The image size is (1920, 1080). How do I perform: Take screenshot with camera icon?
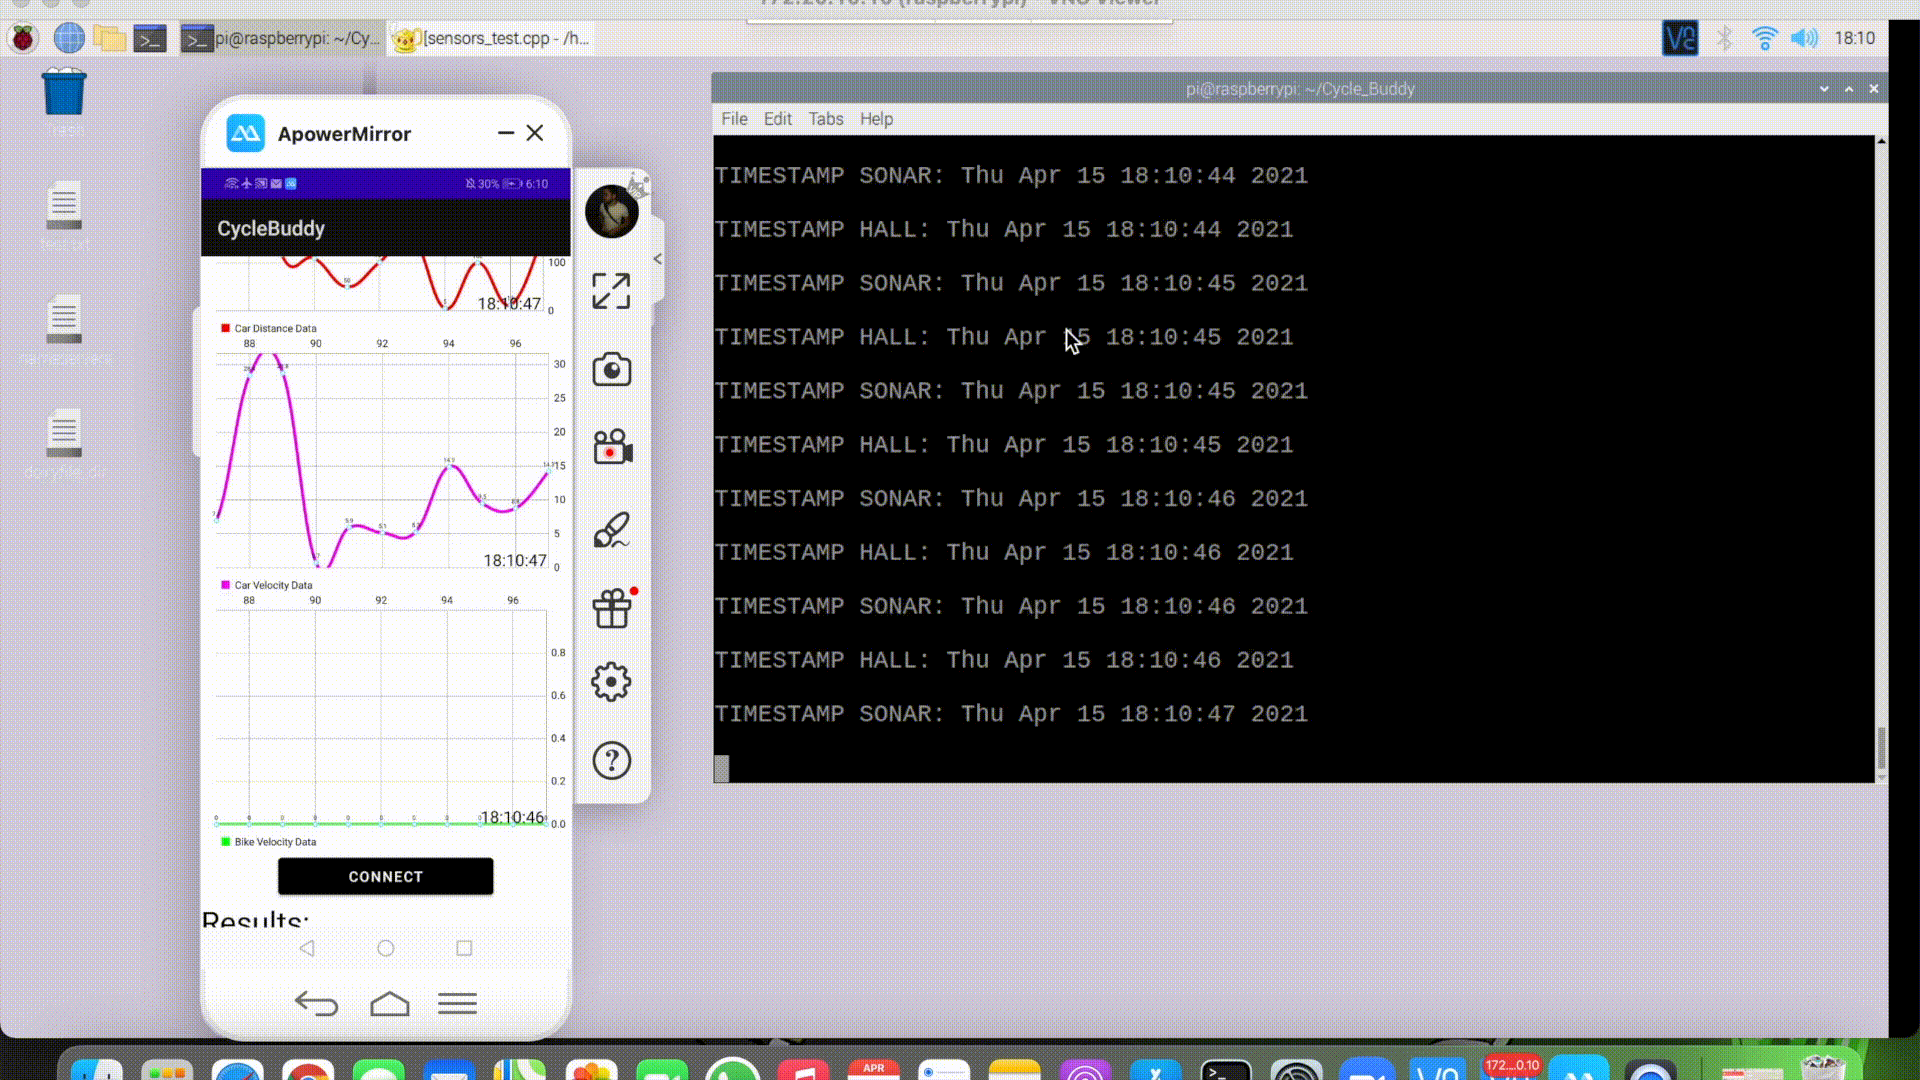[611, 370]
